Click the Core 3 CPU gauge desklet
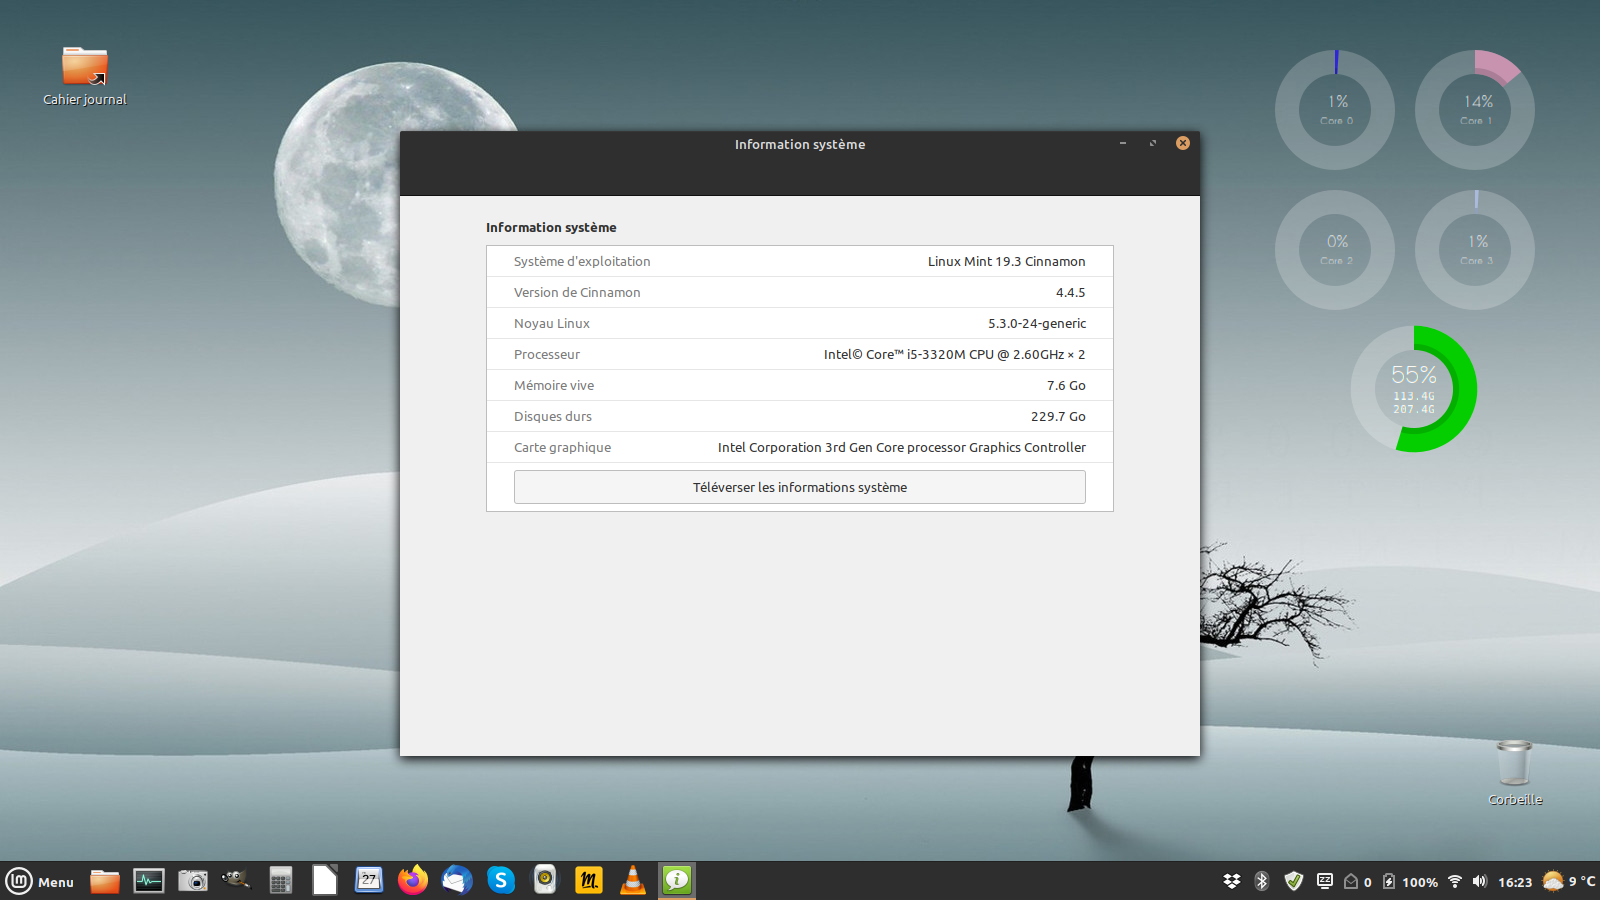Viewport: 1600px width, 900px height. pos(1475,250)
